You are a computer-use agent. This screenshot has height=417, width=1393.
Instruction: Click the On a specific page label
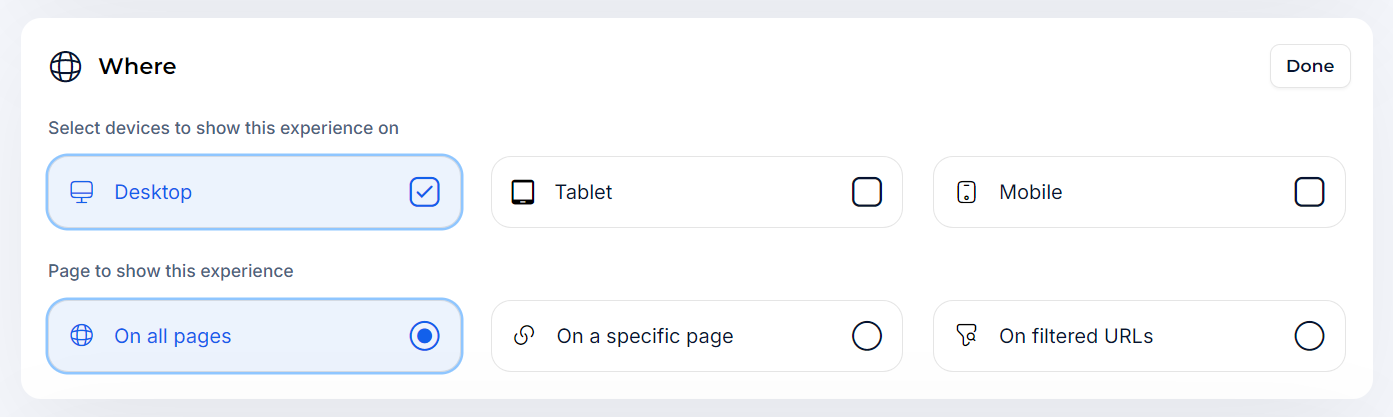[x=644, y=336]
